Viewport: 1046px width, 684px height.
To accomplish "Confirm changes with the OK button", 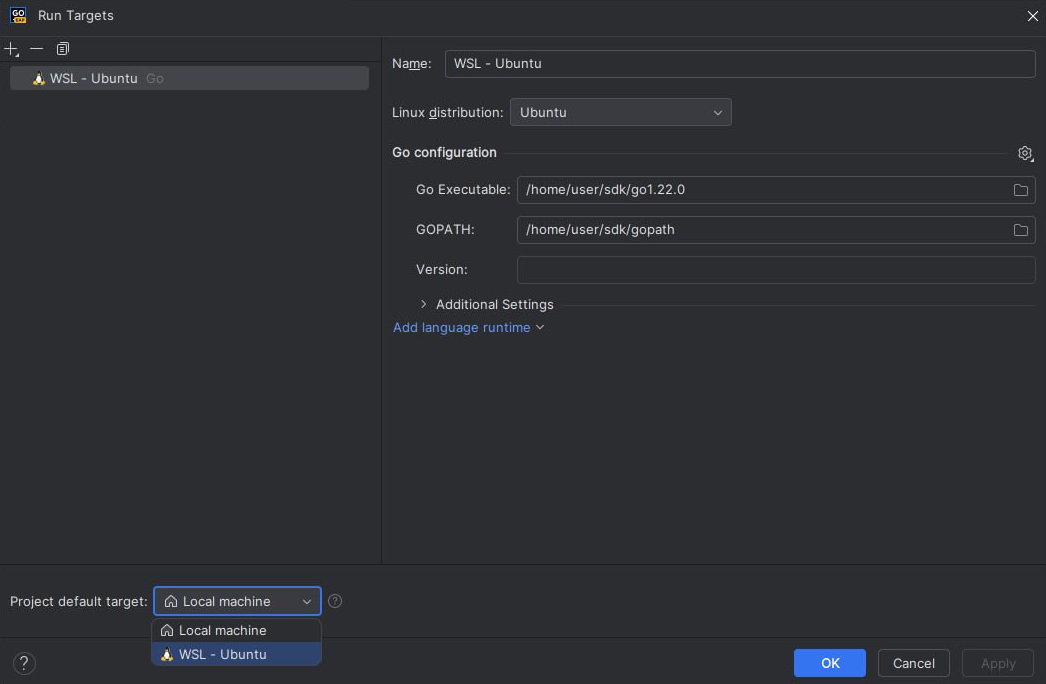I will click(829, 663).
